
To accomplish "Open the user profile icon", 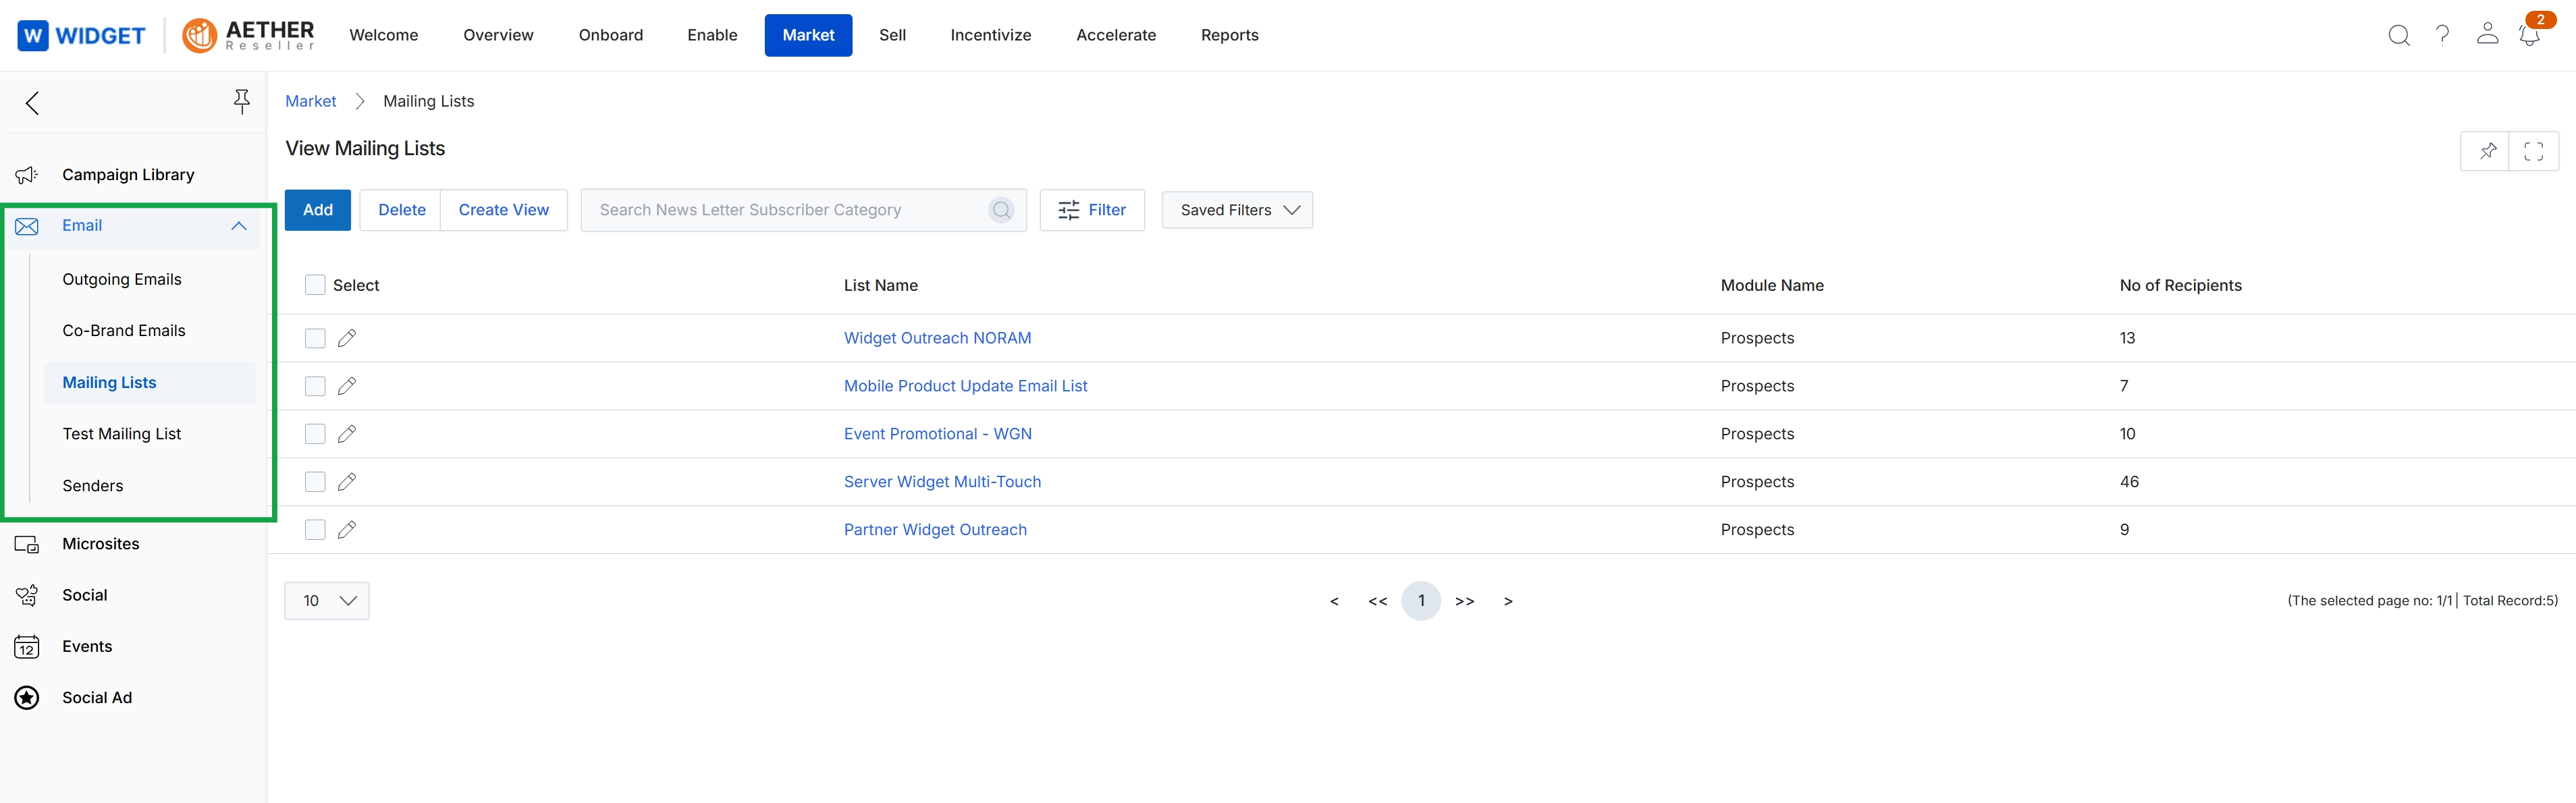I will pyautogui.click(x=2487, y=34).
